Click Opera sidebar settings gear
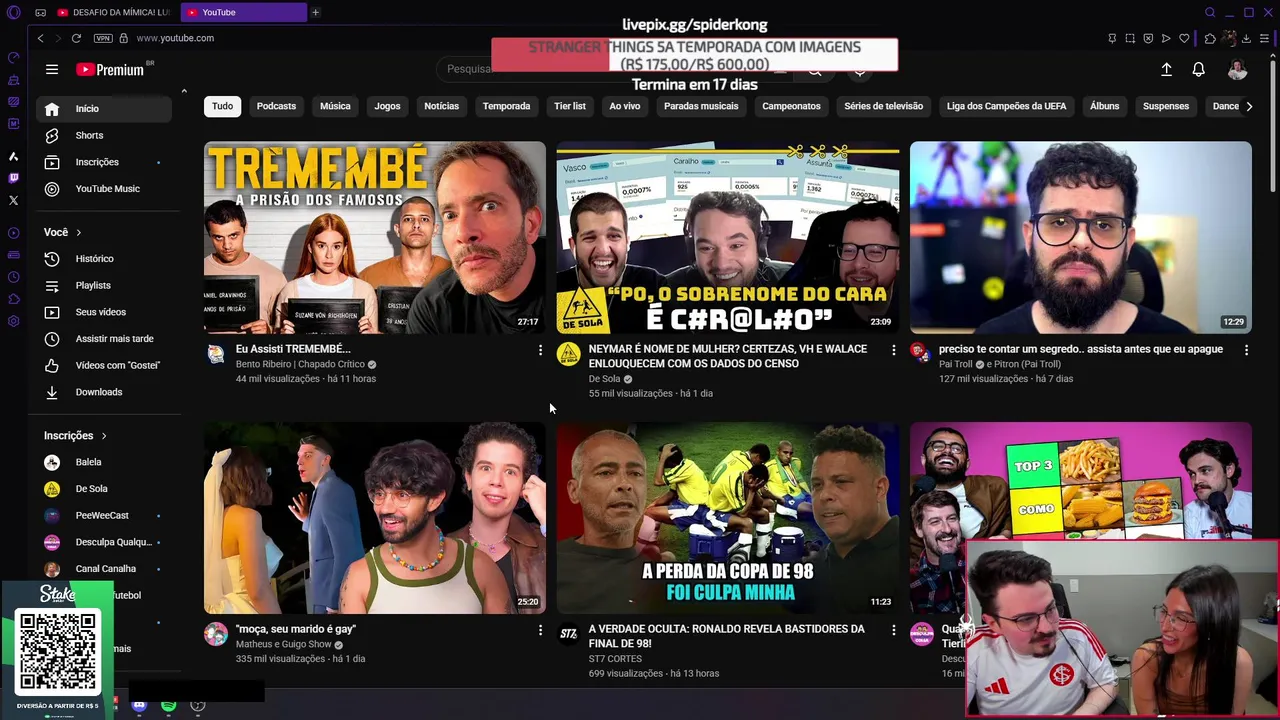Image resolution: width=1280 pixels, height=720 pixels. (13, 321)
